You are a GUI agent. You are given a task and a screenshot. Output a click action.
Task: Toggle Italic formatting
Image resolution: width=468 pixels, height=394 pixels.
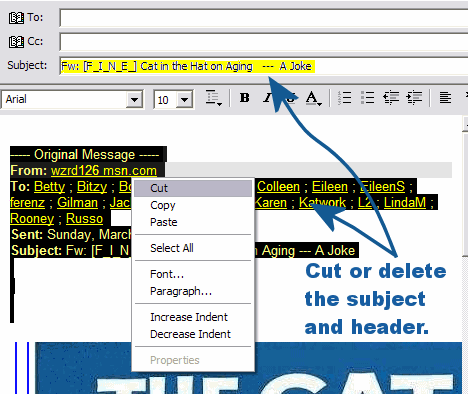[267, 98]
